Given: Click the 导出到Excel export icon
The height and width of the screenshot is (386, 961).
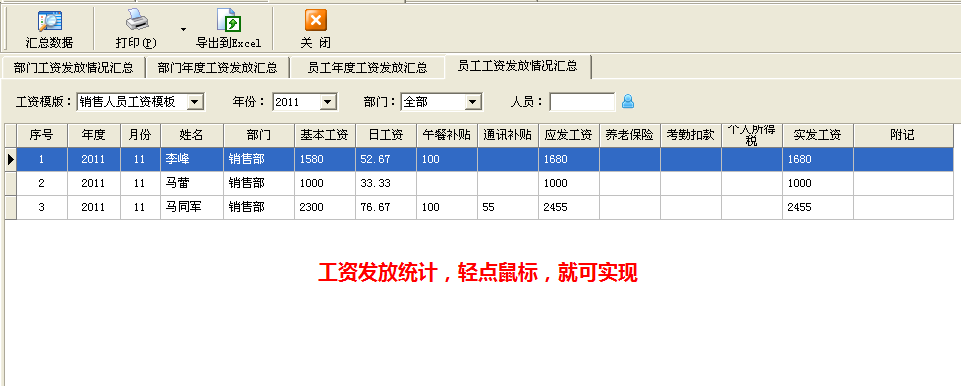Looking at the screenshot, I should click(229, 21).
